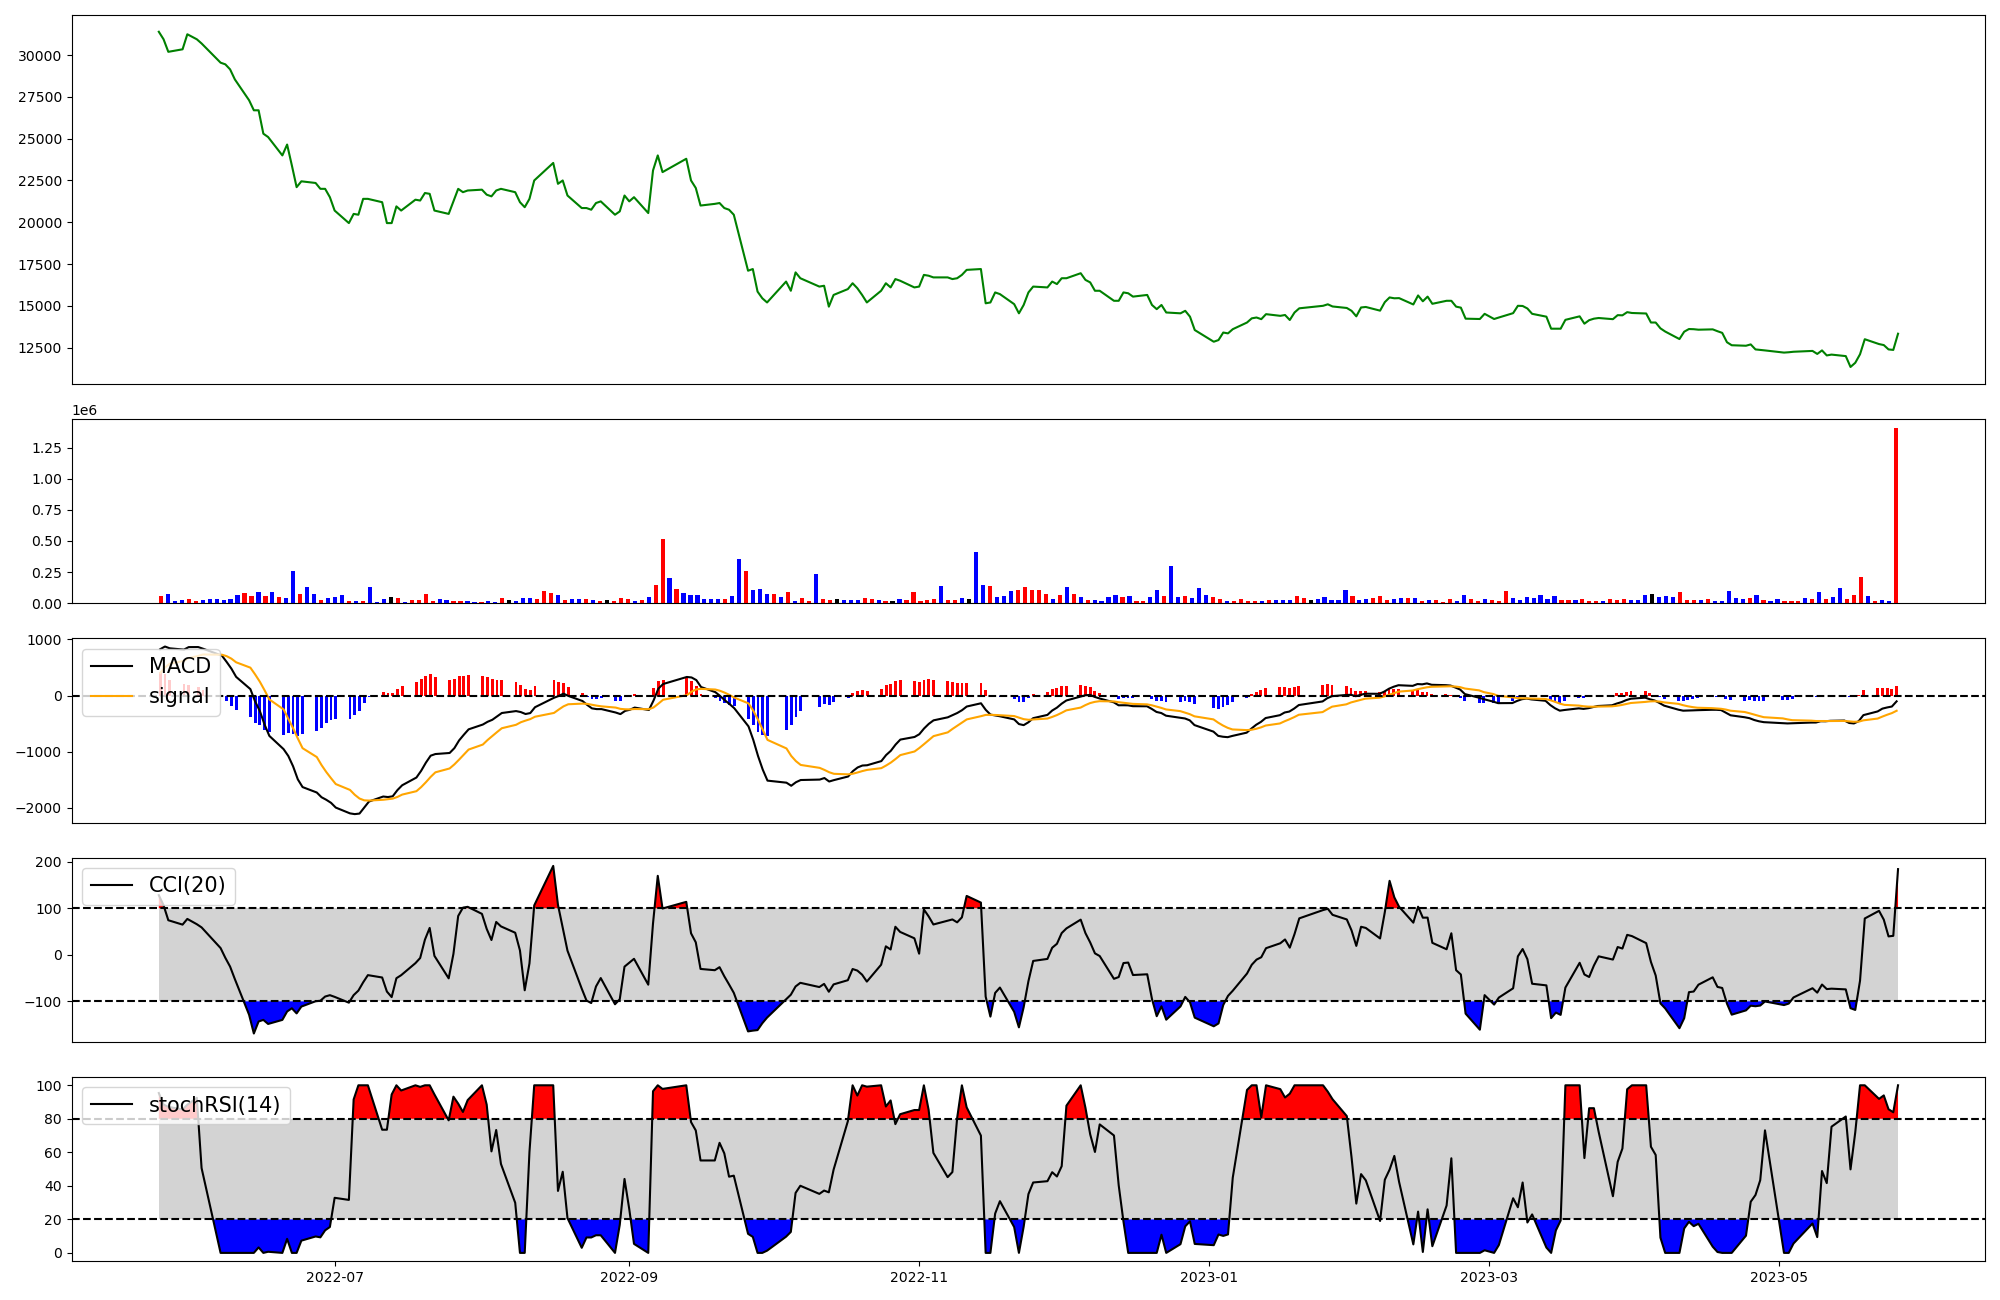
Task: Click the stochRSI(14) legend label
Action: (214, 1105)
